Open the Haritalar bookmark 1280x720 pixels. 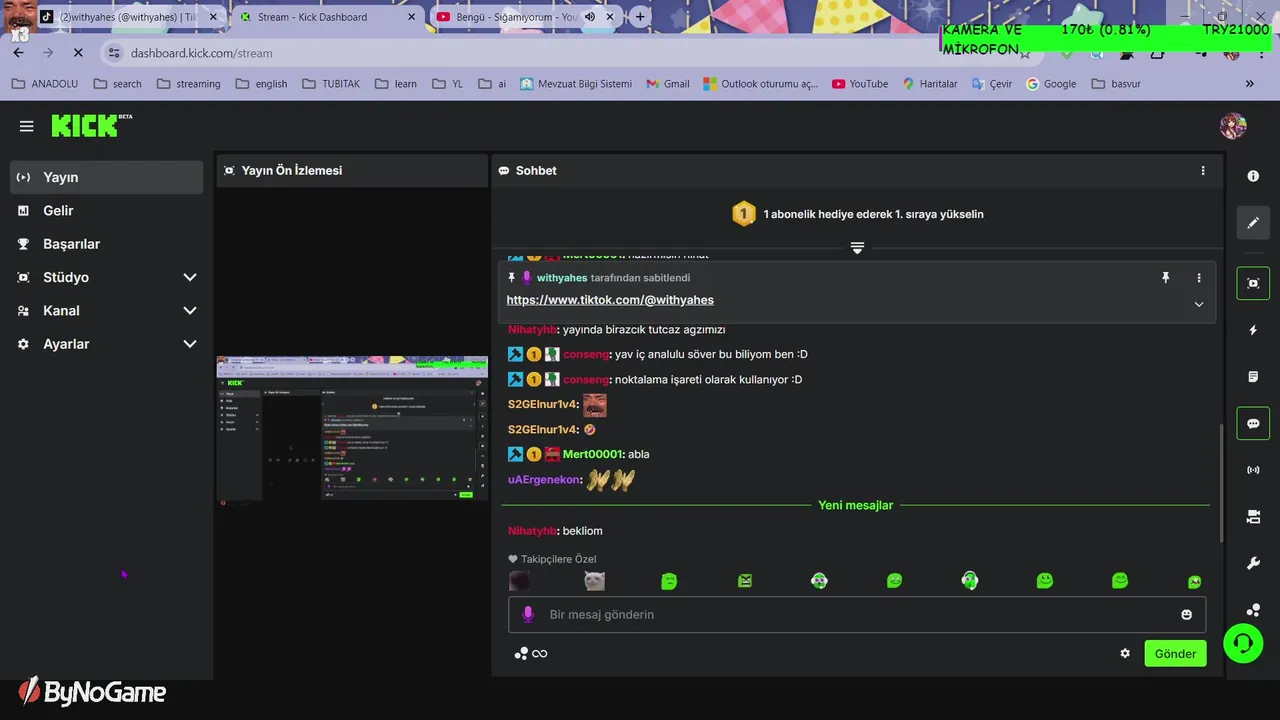coord(930,84)
